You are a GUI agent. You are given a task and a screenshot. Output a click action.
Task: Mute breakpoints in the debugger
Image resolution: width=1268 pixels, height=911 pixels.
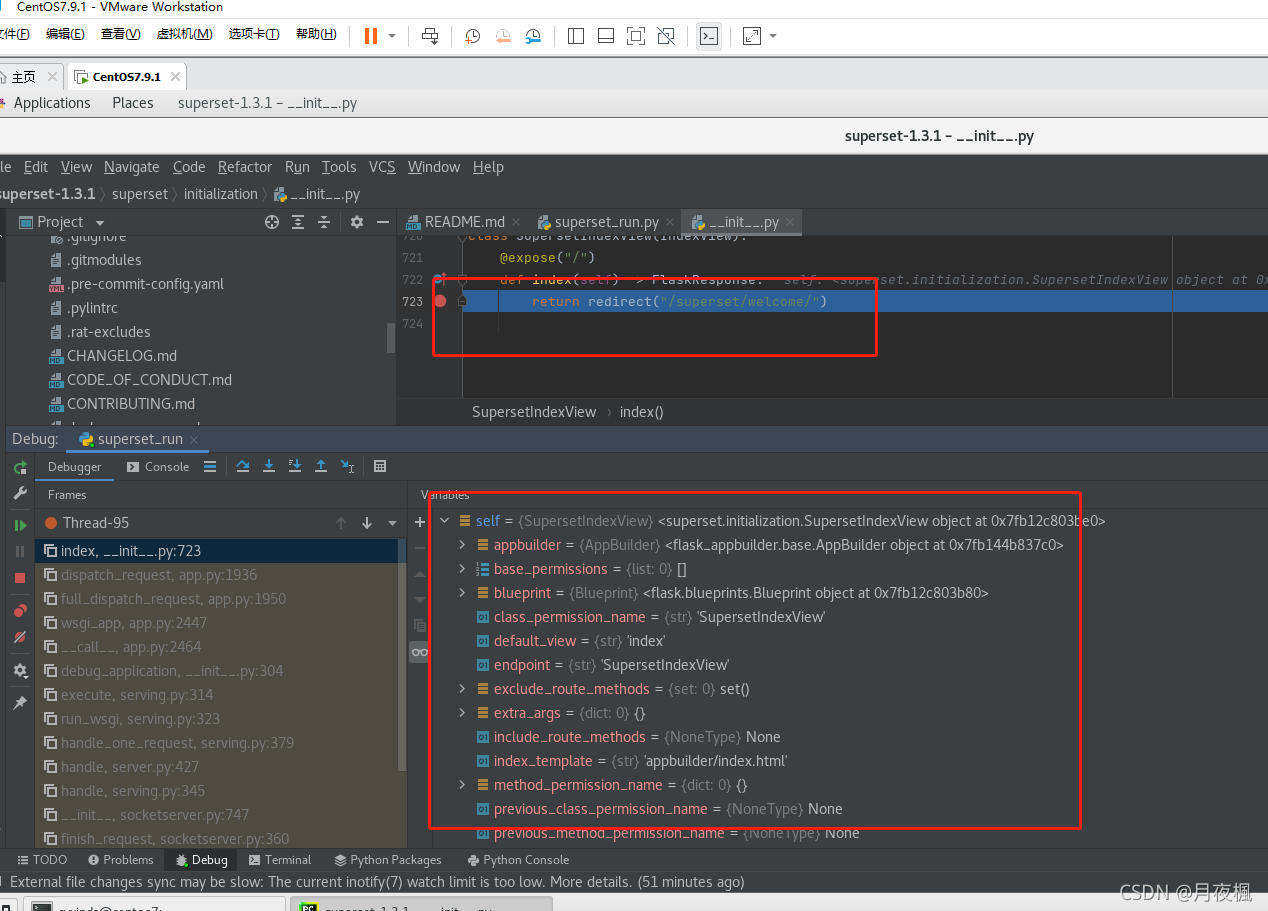[x=20, y=637]
